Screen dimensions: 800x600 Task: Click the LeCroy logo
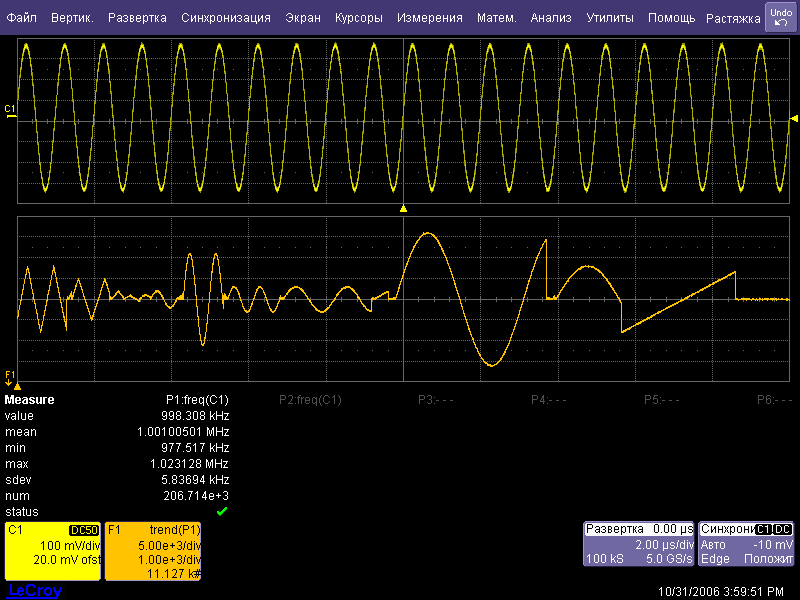tap(34, 591)
